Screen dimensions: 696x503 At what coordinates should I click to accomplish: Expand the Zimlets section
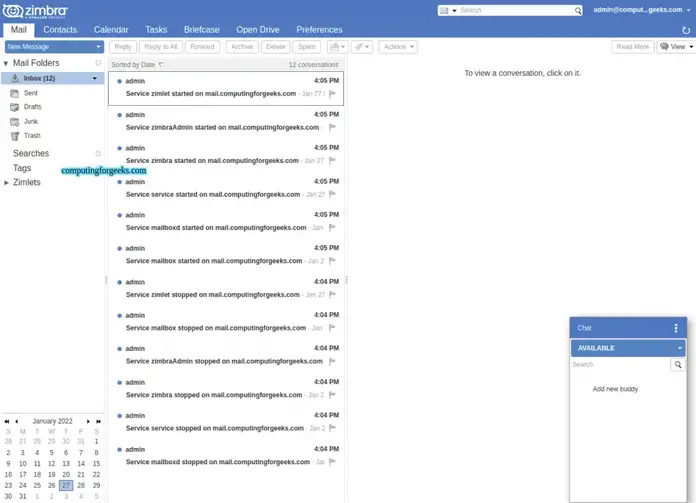[6, 182]
